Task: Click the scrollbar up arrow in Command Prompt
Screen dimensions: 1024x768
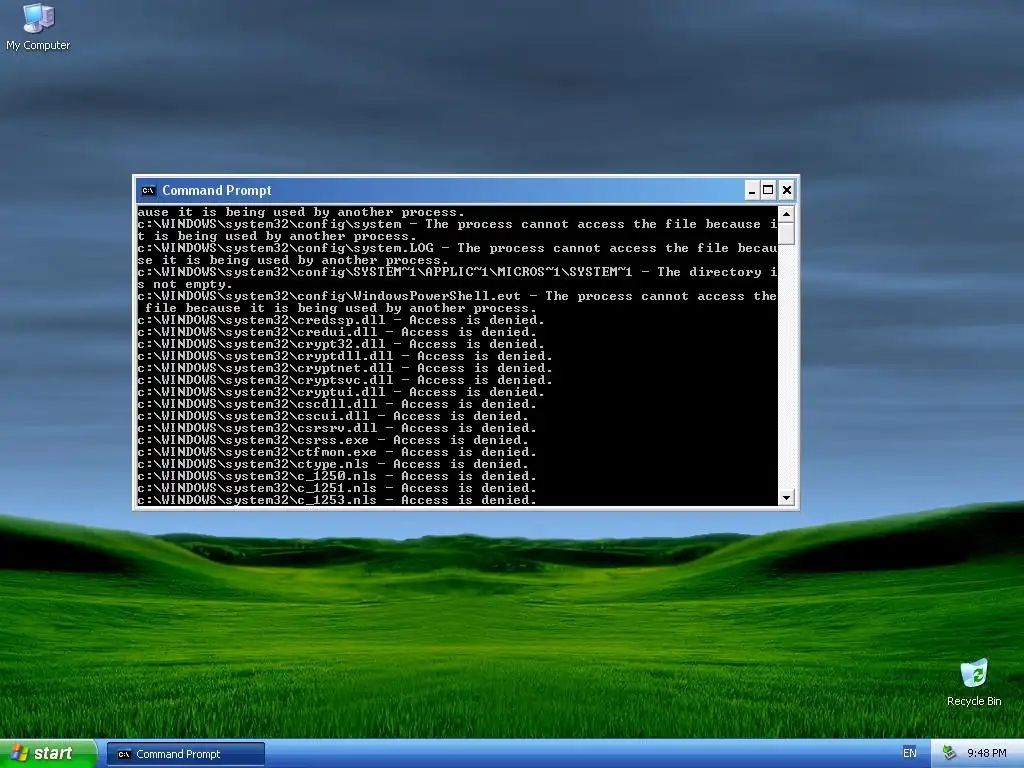Action: tap(786, 214)
